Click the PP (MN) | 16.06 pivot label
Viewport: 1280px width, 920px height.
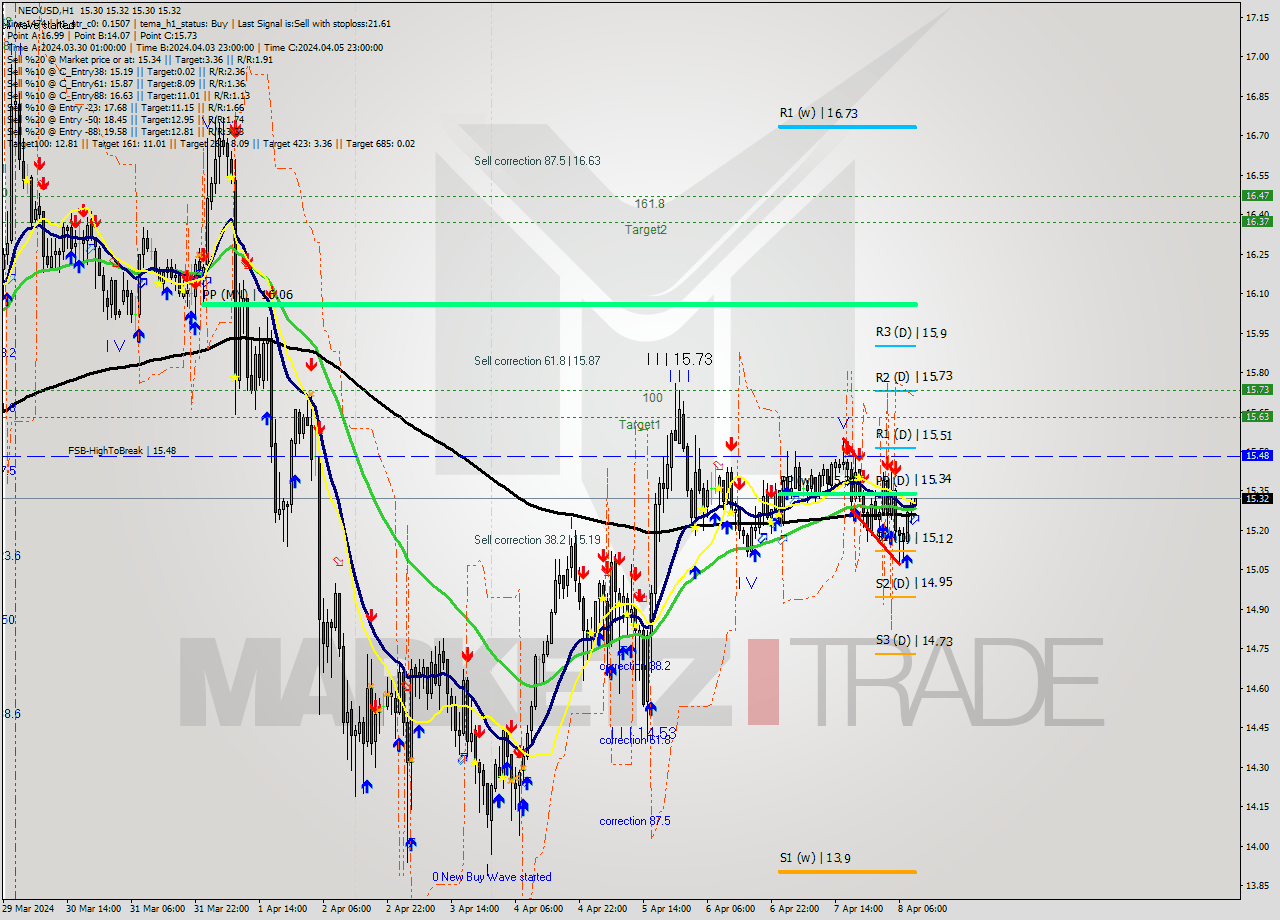click(x=247, y=295)
